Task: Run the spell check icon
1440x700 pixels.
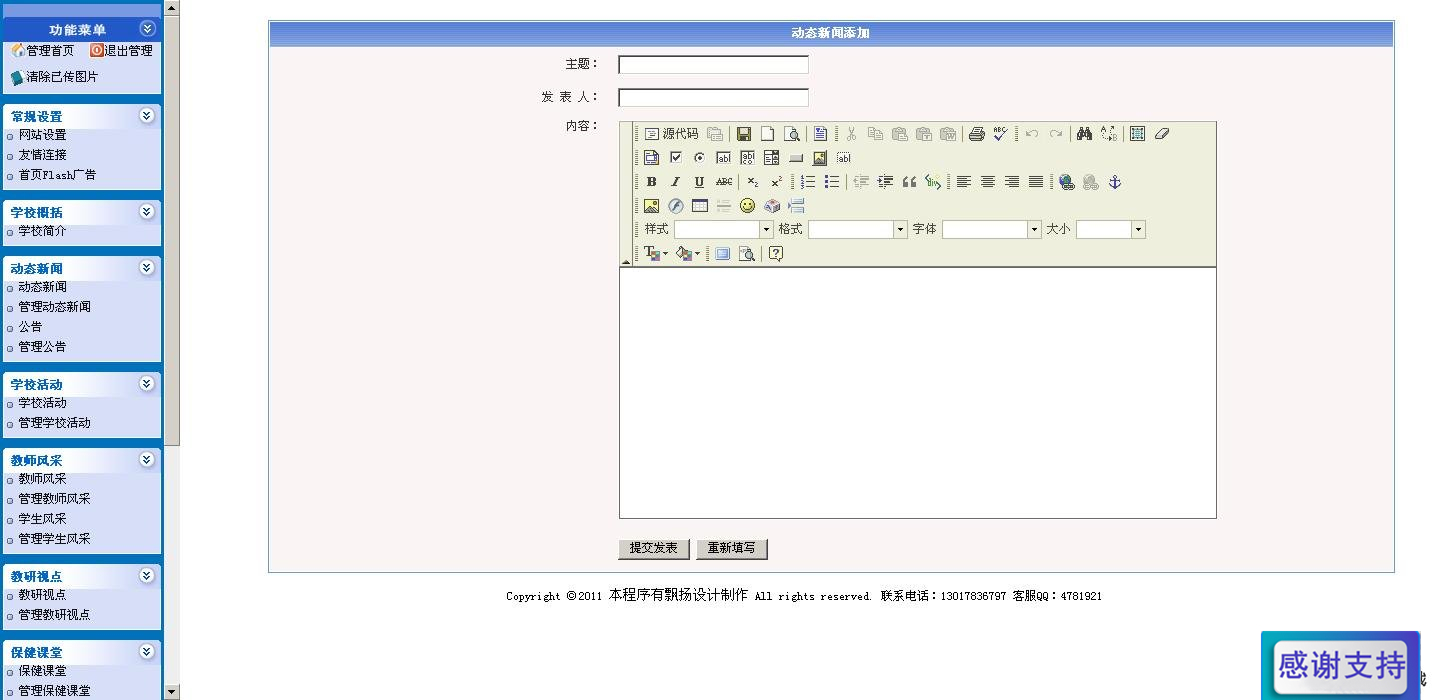Action: [x=1000, y=134]
